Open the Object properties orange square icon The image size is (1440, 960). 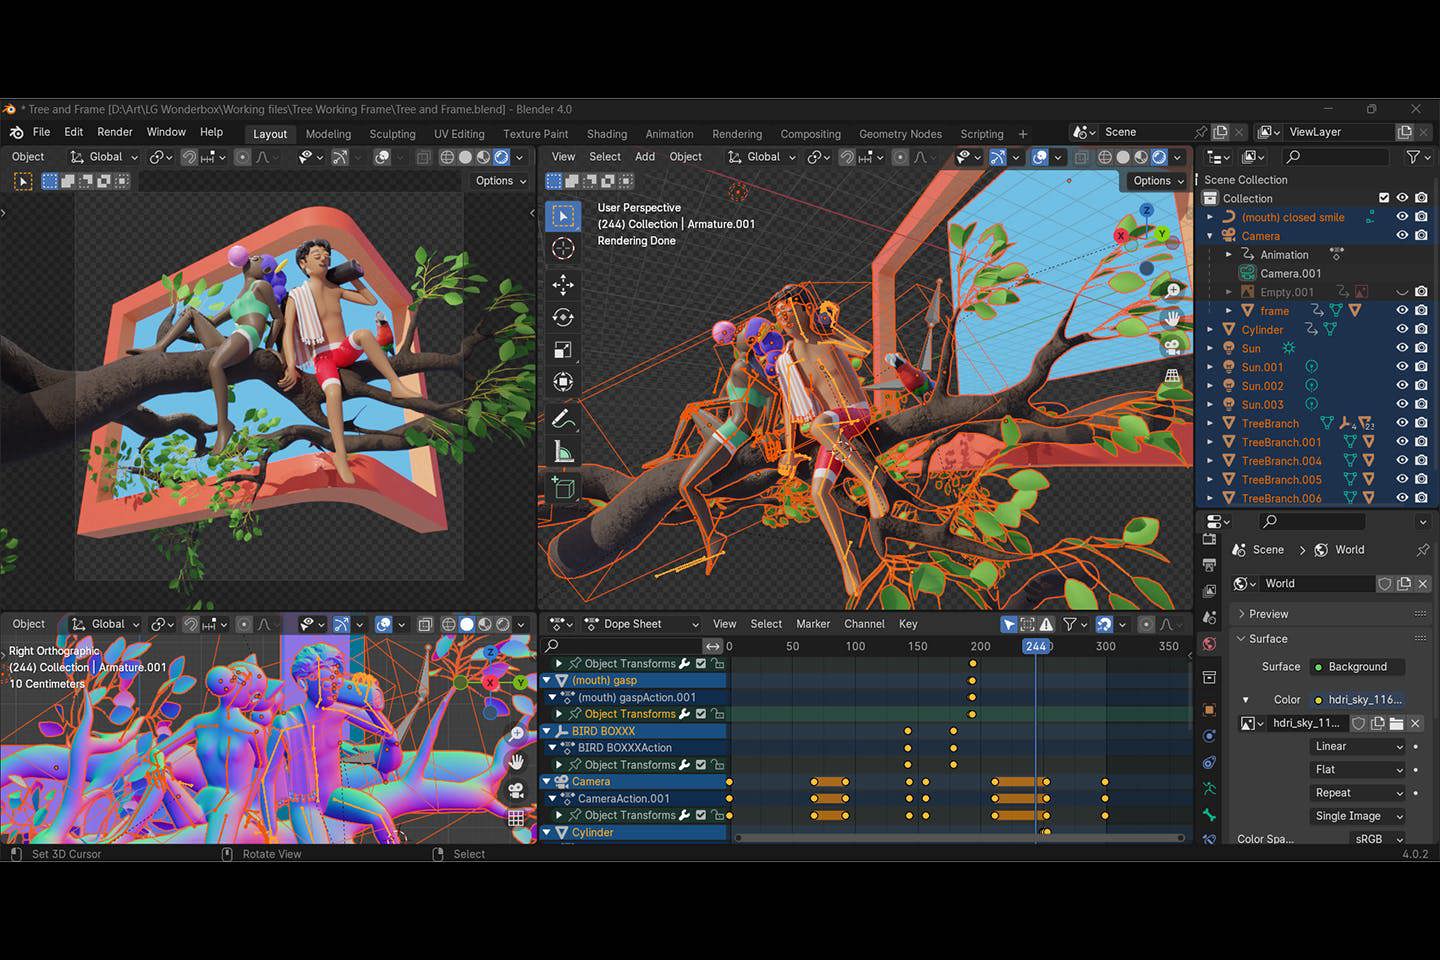[1209, 710]
